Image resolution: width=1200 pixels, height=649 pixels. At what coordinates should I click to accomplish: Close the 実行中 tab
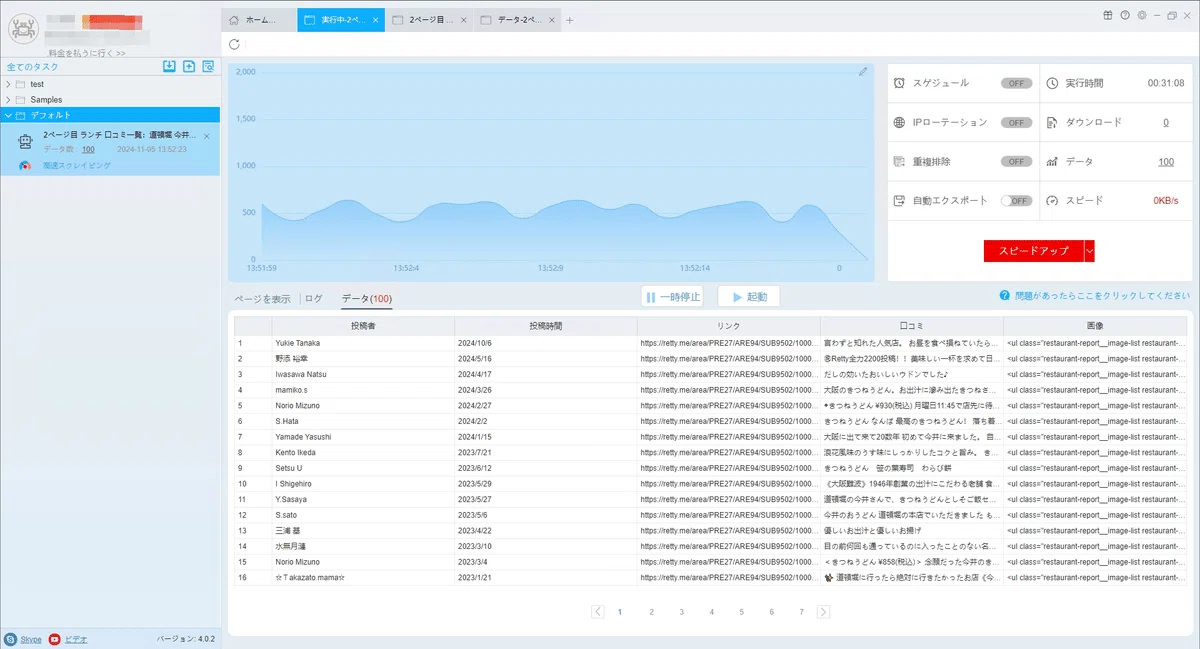(x=375, y=20)
